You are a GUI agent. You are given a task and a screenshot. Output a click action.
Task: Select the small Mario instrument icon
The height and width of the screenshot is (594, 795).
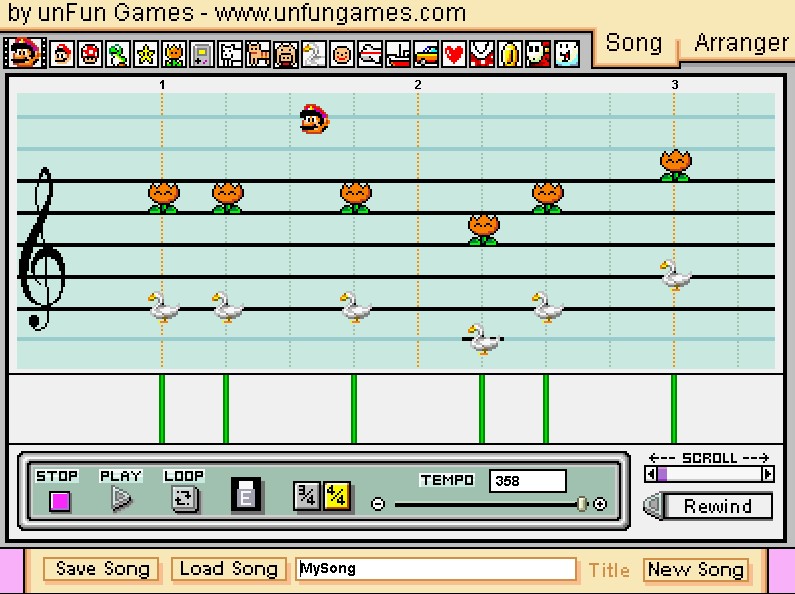pyautogui.click(x=62, y=54)
